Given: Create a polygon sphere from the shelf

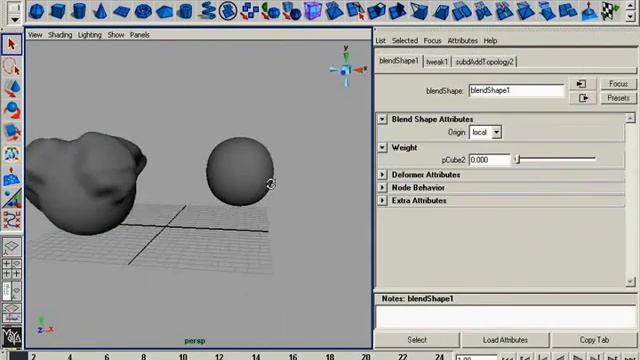Looking at the screenshot, I should (x=37, y=11).
